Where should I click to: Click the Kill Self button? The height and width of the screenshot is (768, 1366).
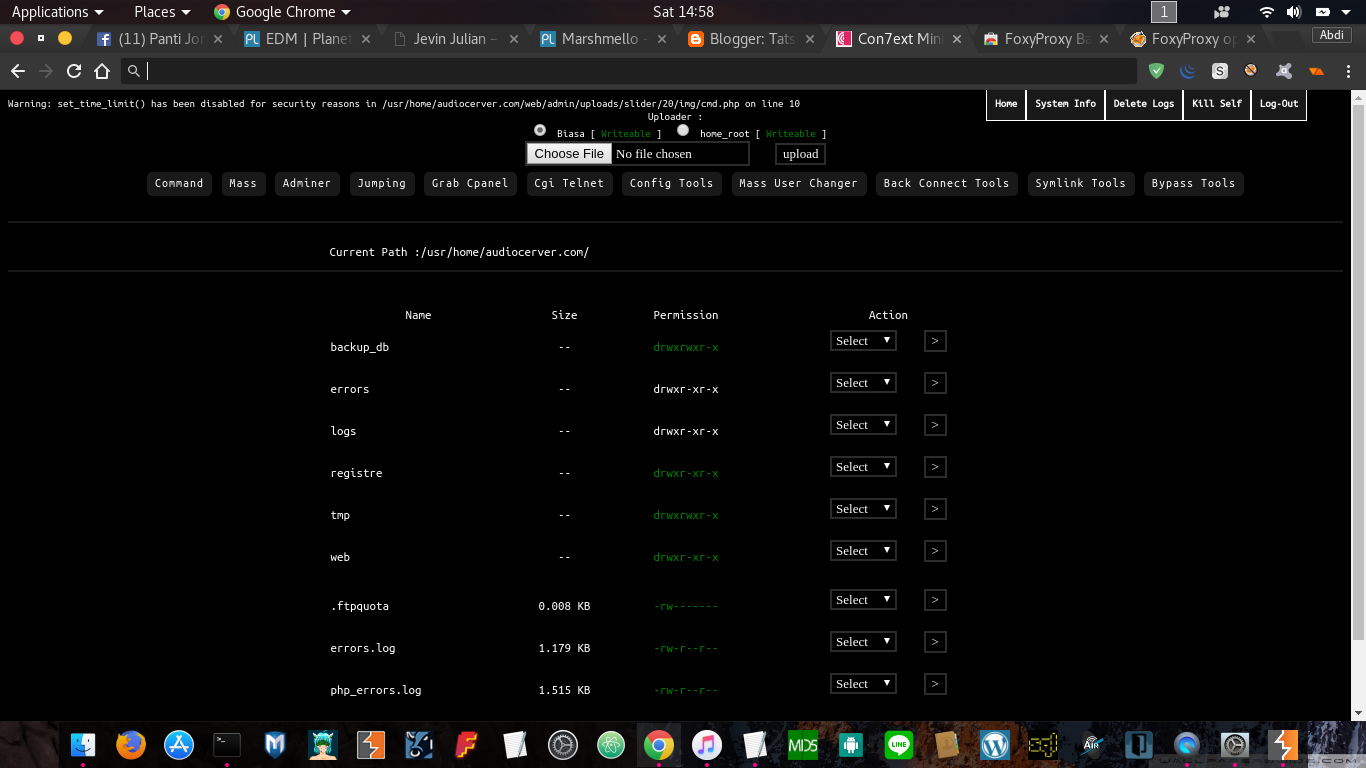1217,104
